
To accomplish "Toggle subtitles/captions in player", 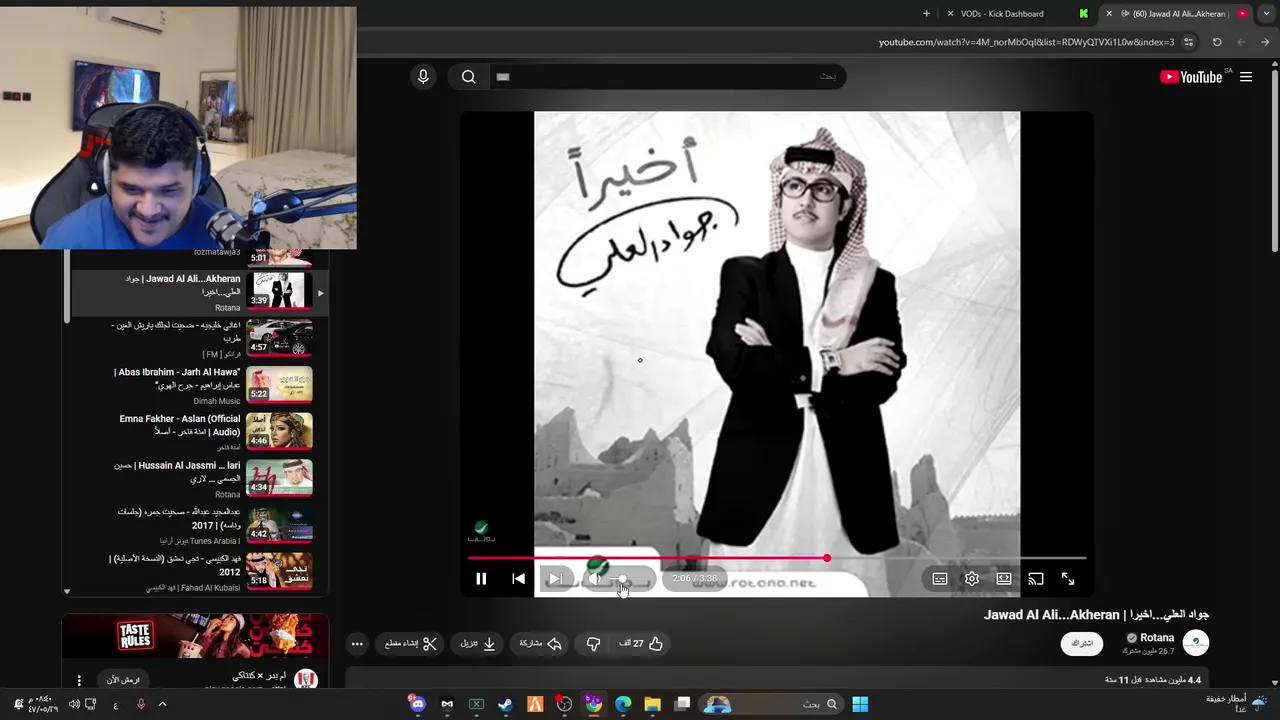I will point(940,579).
